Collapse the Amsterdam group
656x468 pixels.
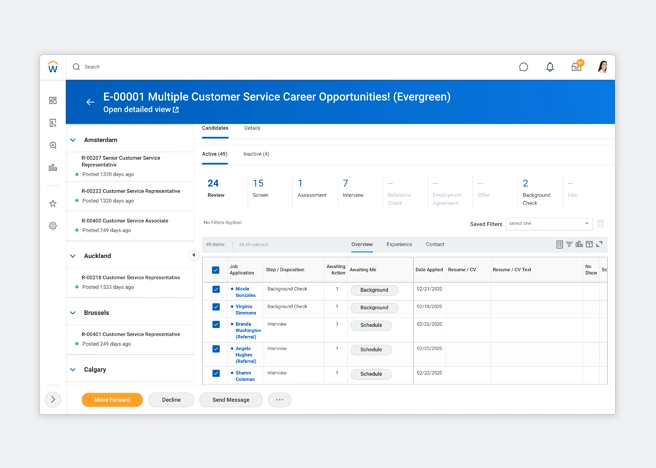tap(73, 140)
